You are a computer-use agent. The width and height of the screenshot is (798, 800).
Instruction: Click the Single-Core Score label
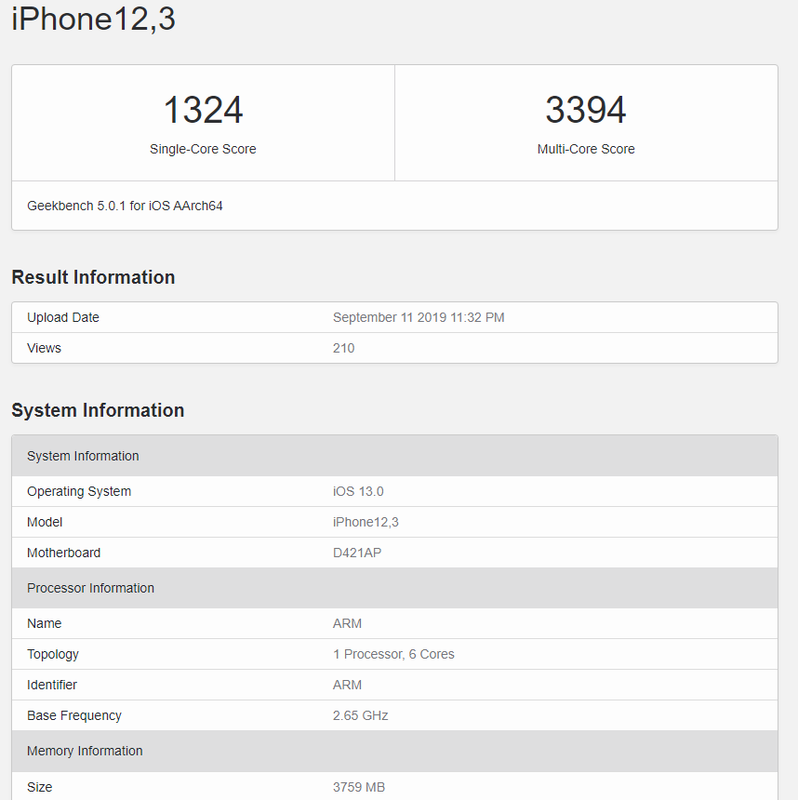click(x=203, y=149)
